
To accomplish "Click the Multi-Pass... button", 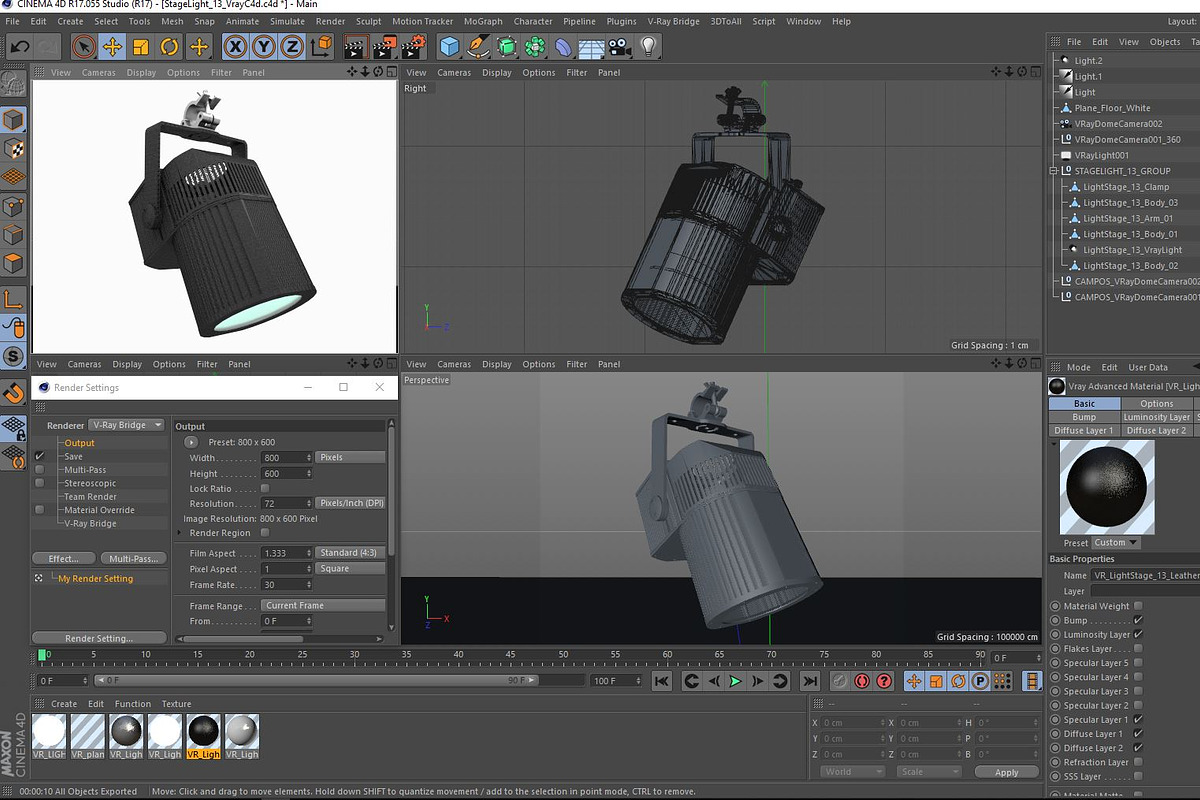I will click(133, 558).
